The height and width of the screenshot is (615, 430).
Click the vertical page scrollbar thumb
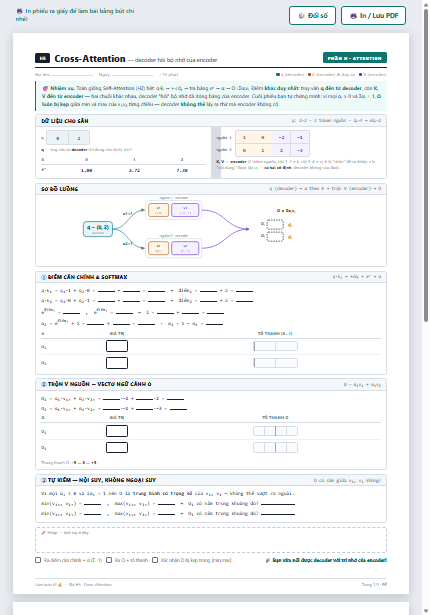tap(426, 165)
